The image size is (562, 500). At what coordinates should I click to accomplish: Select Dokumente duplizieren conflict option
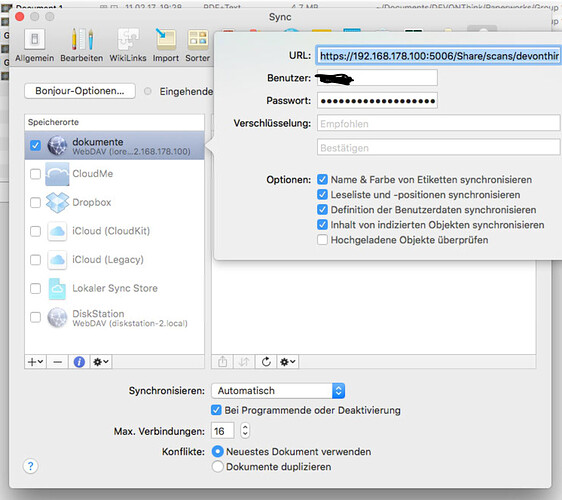218,467
